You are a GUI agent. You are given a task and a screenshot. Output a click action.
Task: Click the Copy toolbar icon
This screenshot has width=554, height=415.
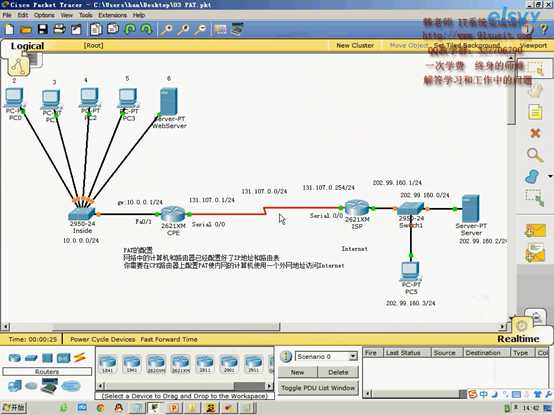96,29
